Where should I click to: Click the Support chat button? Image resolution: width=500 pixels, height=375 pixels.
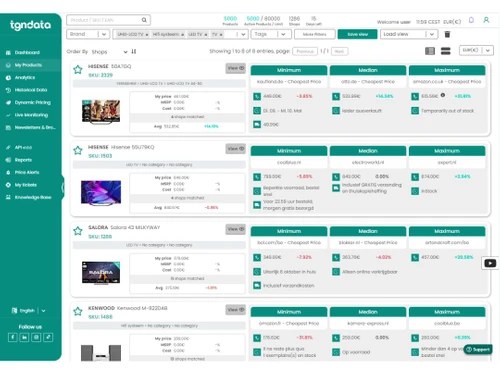pyautogui.click(x=478, y=349)
